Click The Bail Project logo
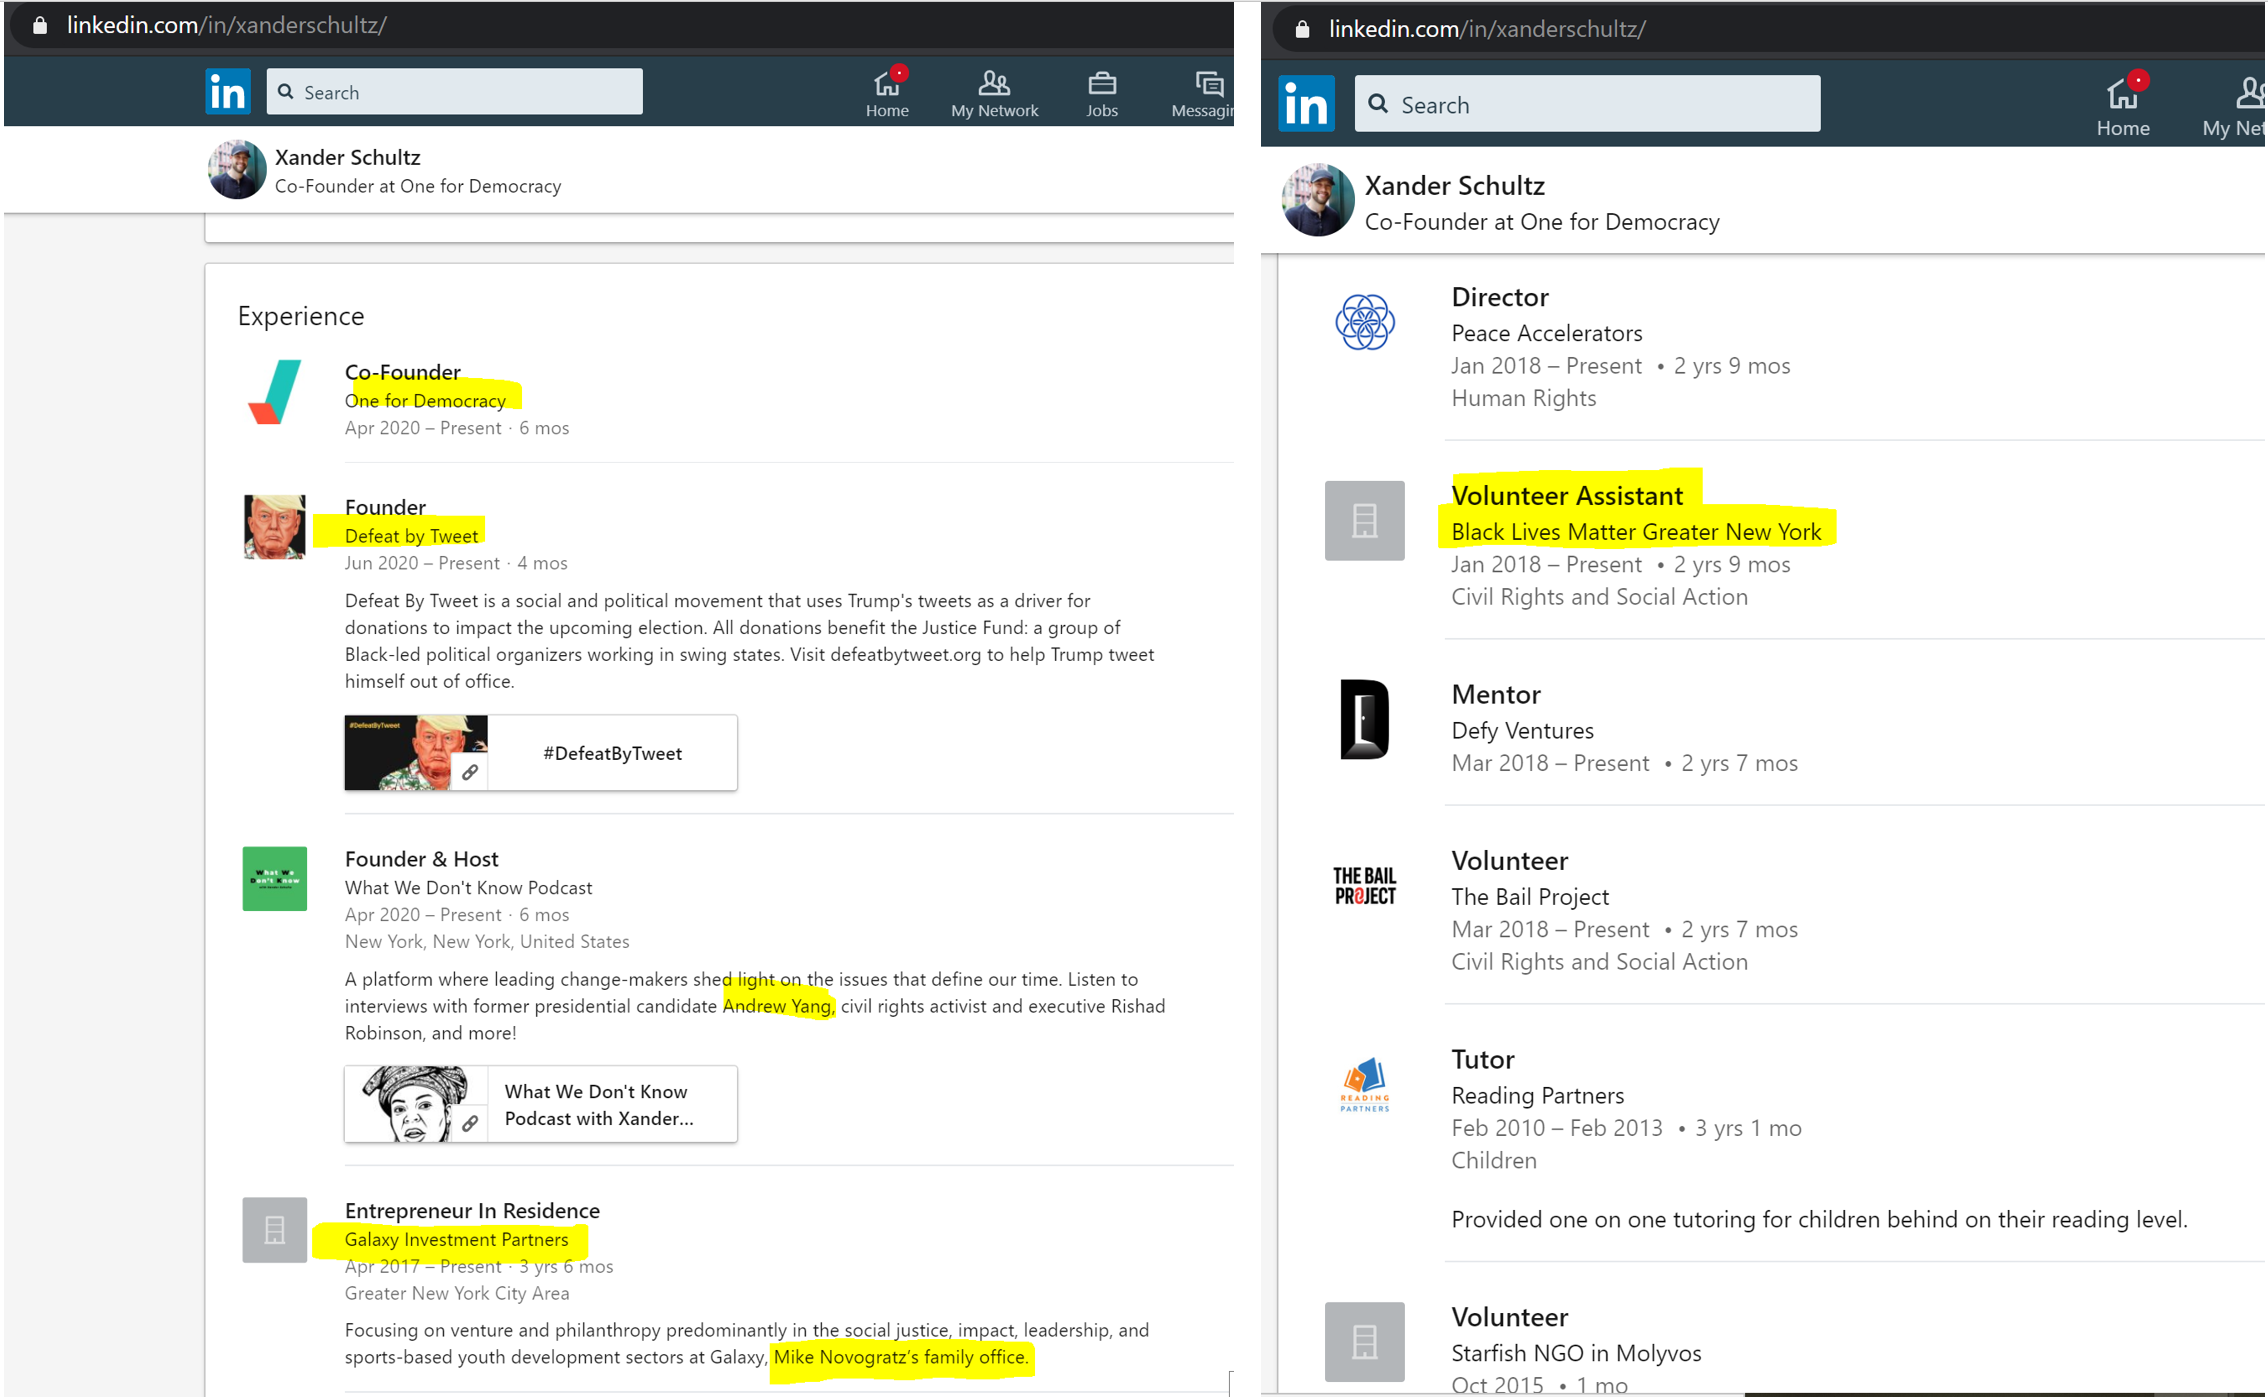This screenshot has width=2268, height=1397. [1364, 886]
